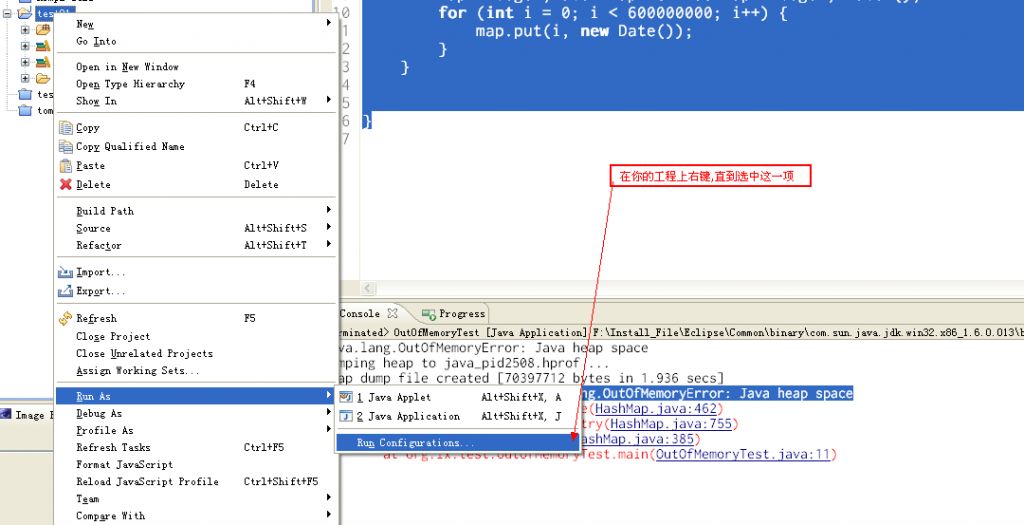Open the New submenu
The width and height of the screenshot is (1024, 525).
(x=196, y=24)
